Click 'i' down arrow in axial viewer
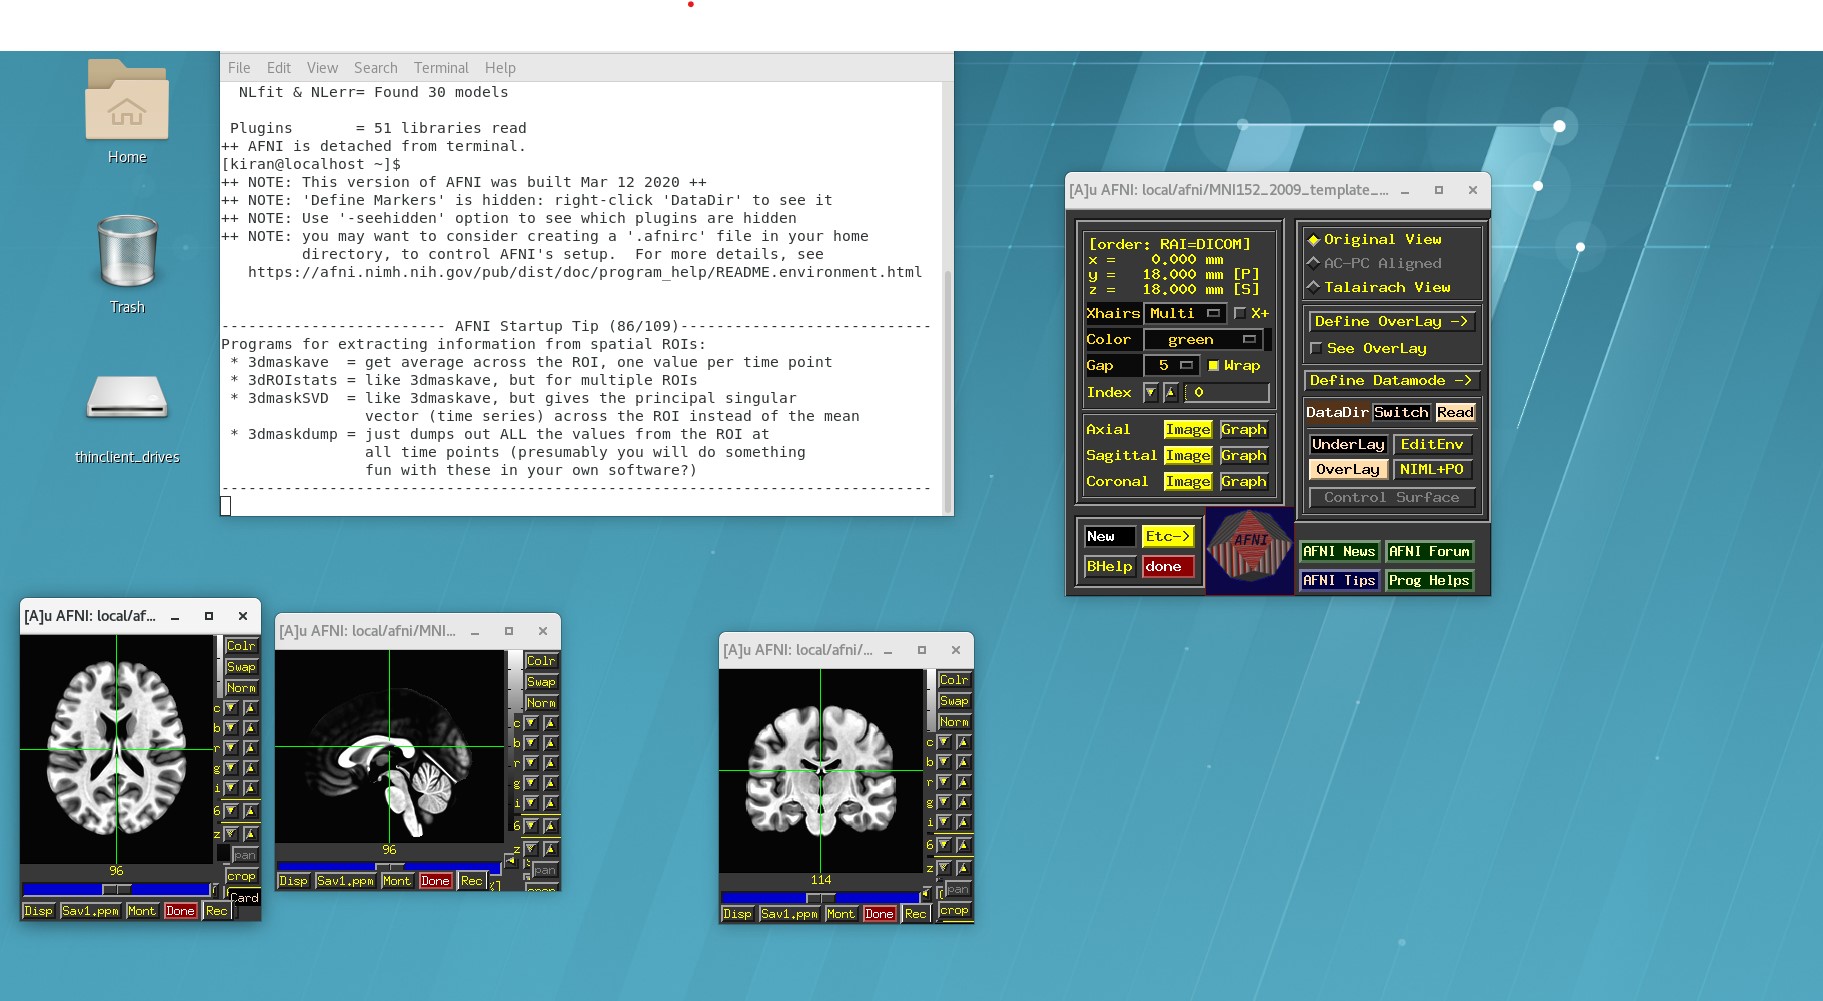 (231, 788)
